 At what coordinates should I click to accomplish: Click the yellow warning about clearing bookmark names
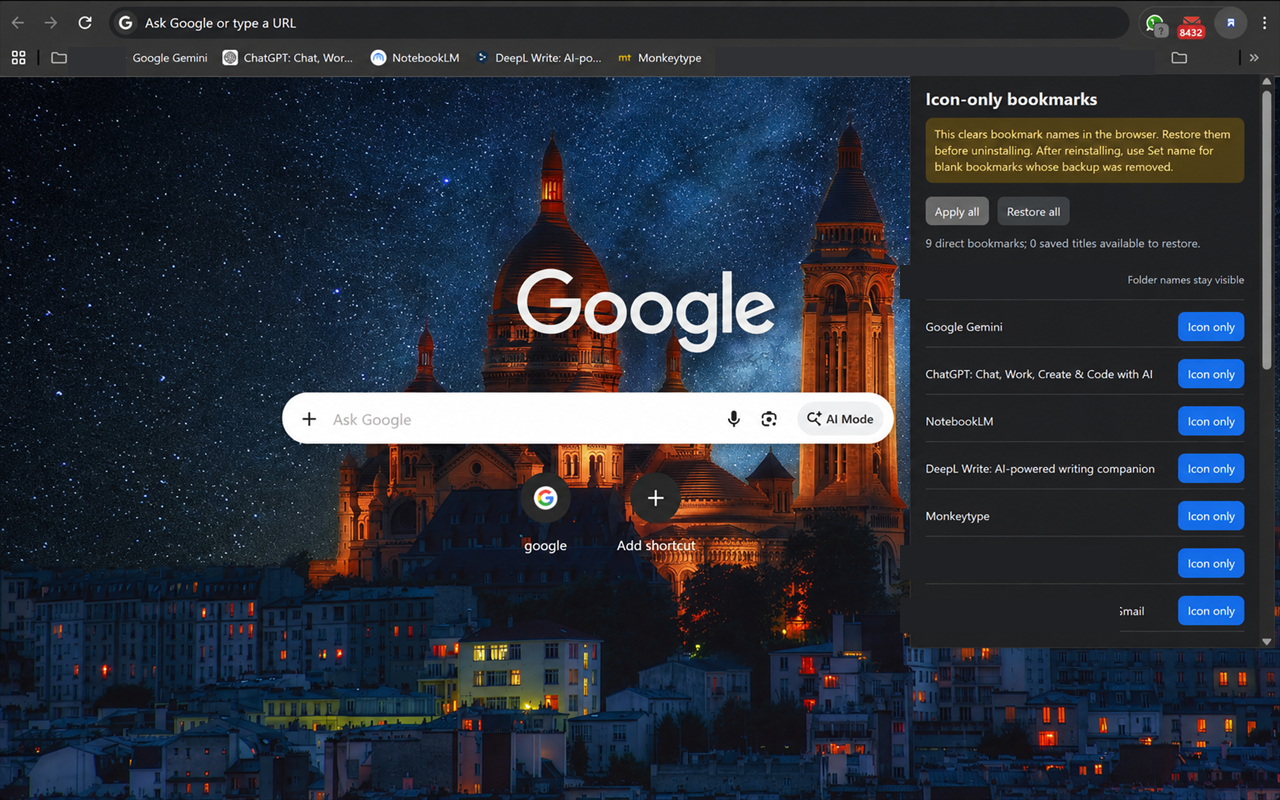click(1085, 150)
